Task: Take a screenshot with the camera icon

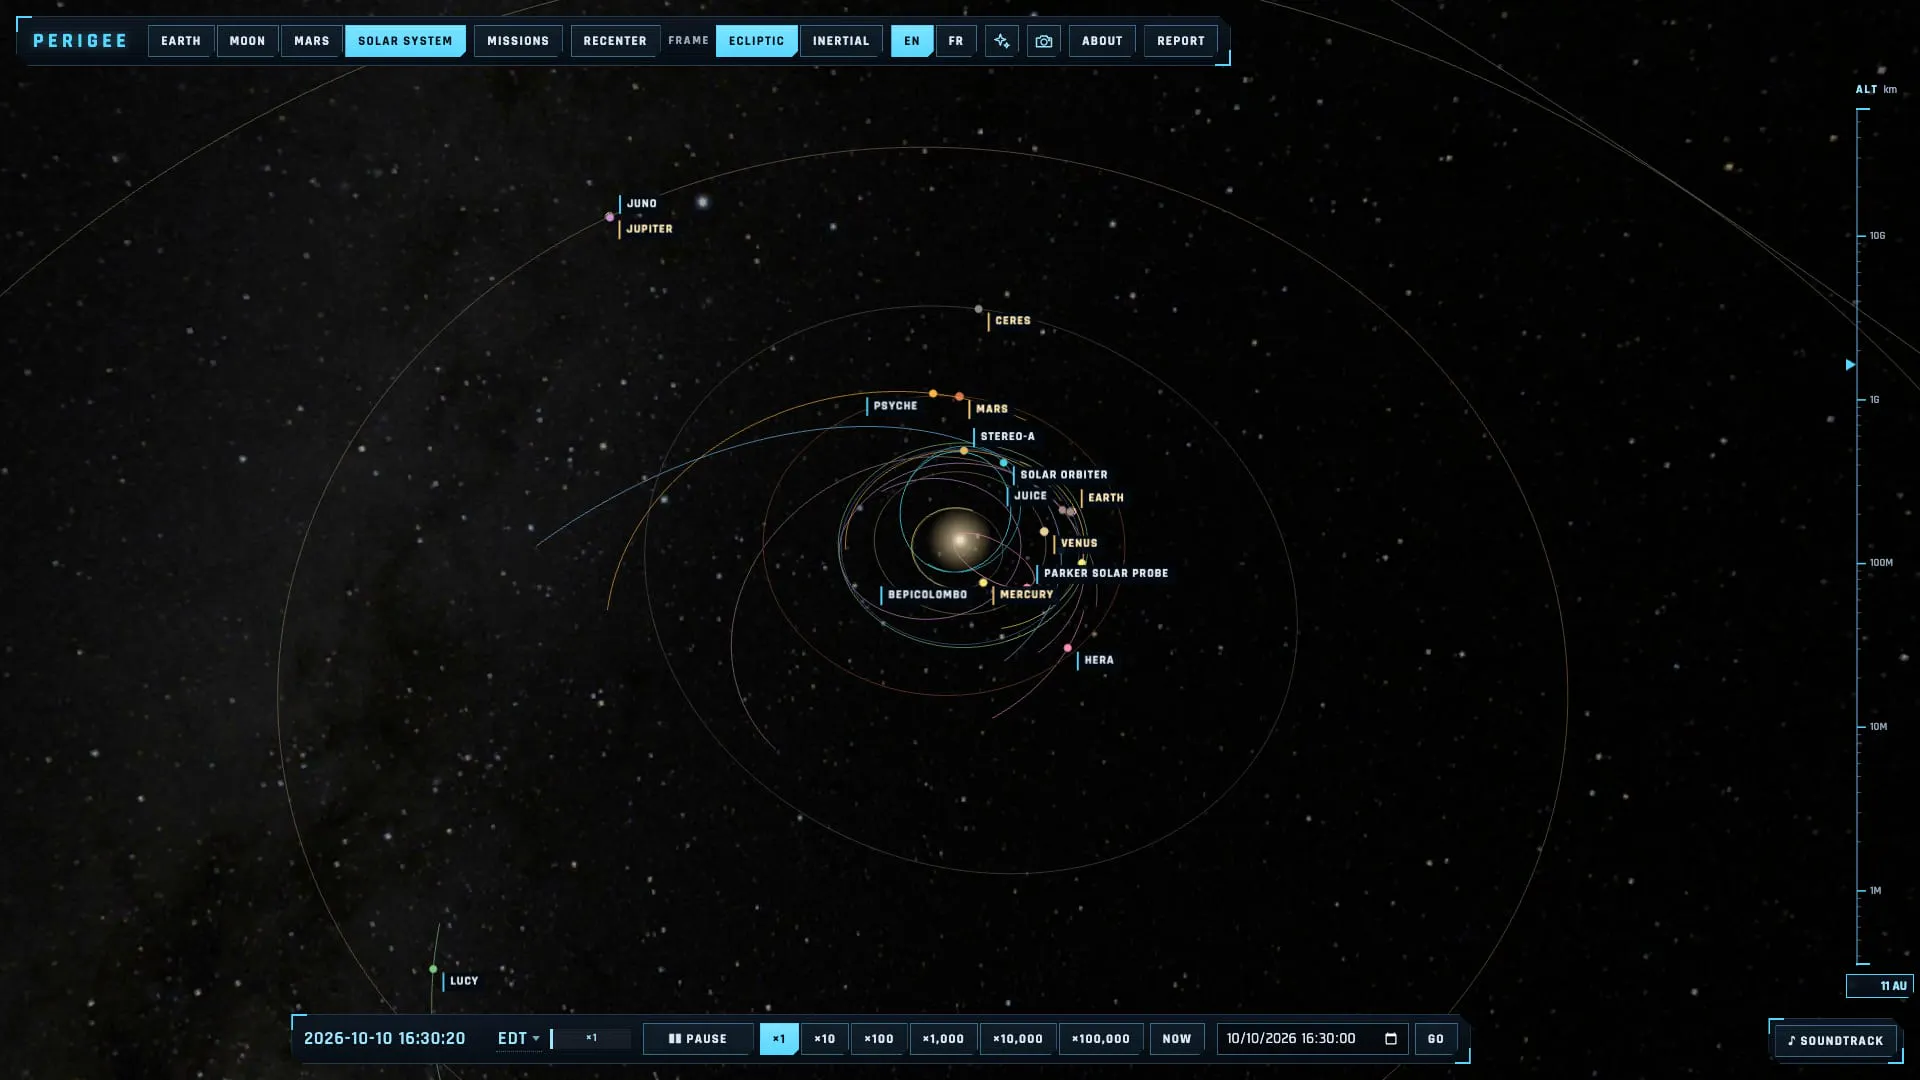Action: click(x=1043, y=41)
